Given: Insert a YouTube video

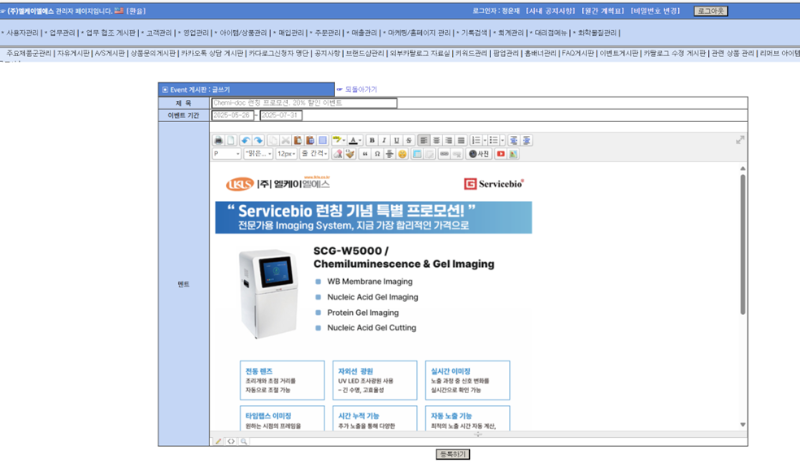Looking at the screenshot, I should [x=501, y=154].
